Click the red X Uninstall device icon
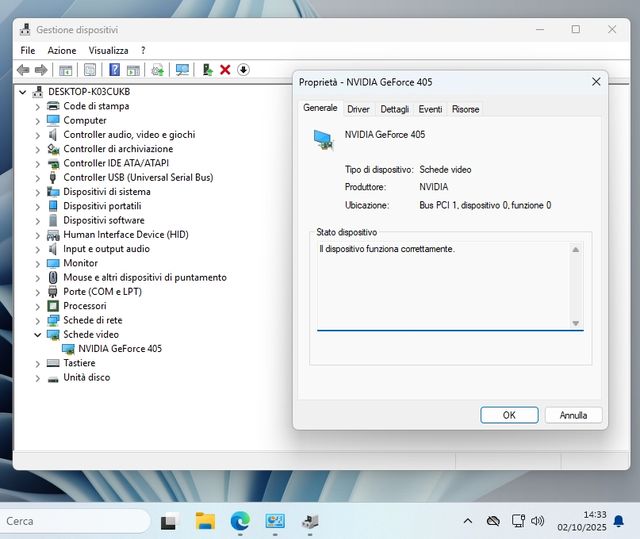Image resolution: width=640 pixels, height=539 pixels. coord(225,70)
